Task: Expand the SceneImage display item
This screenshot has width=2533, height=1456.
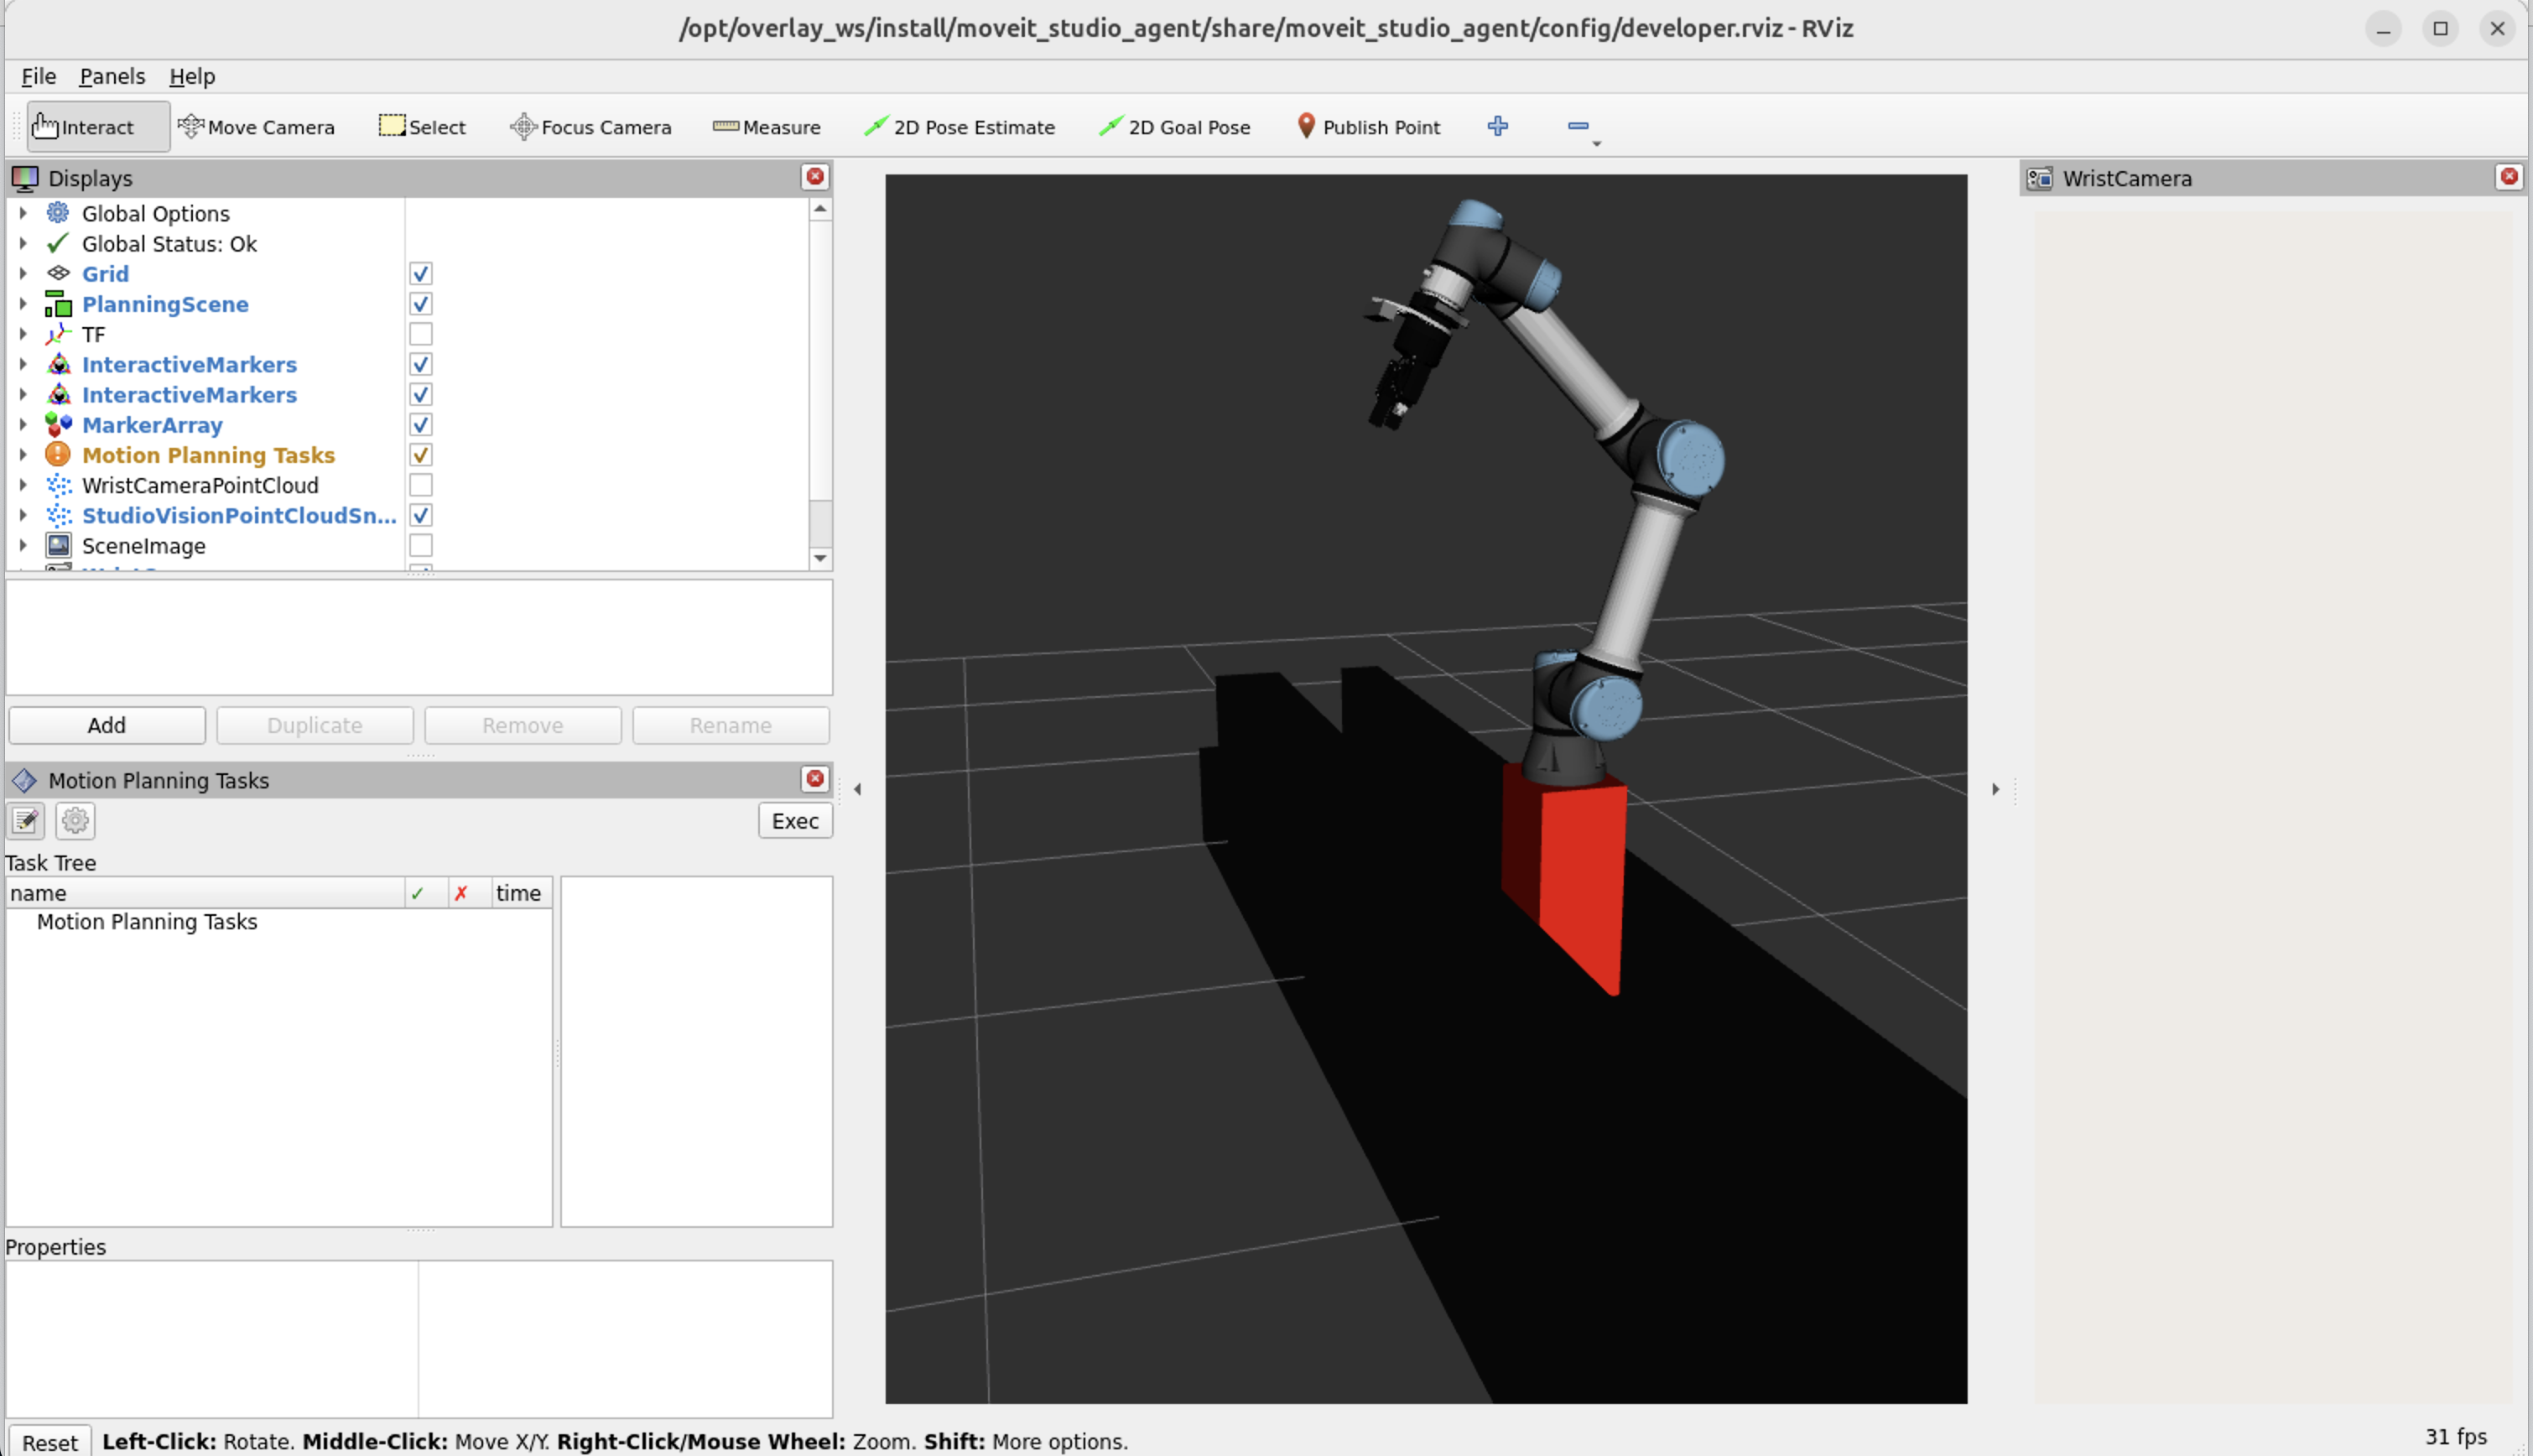Action: tap(23, 546)
